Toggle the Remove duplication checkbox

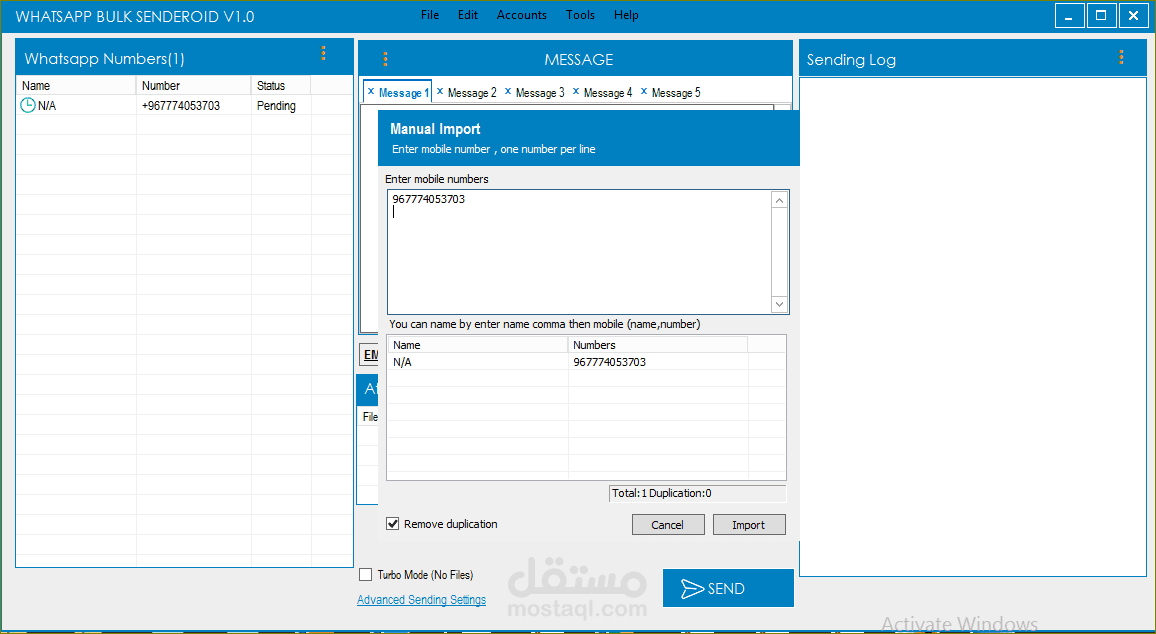coord(393,524)
